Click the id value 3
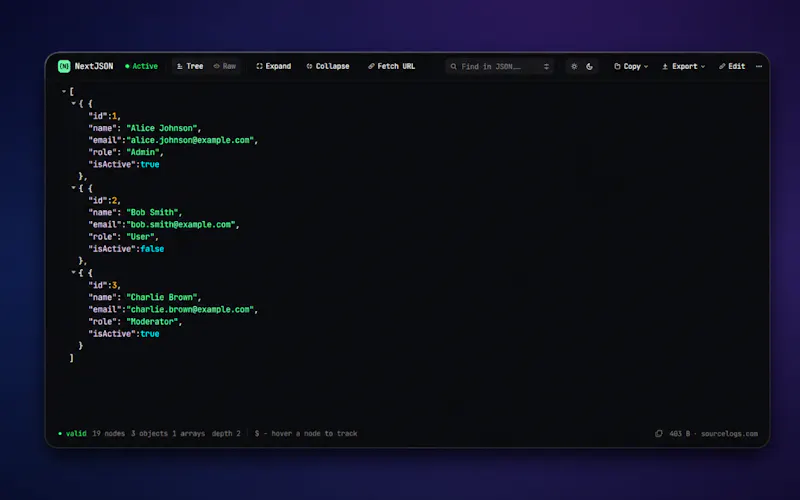The width and height of the screenshot is (800, 500). (115, 285)
